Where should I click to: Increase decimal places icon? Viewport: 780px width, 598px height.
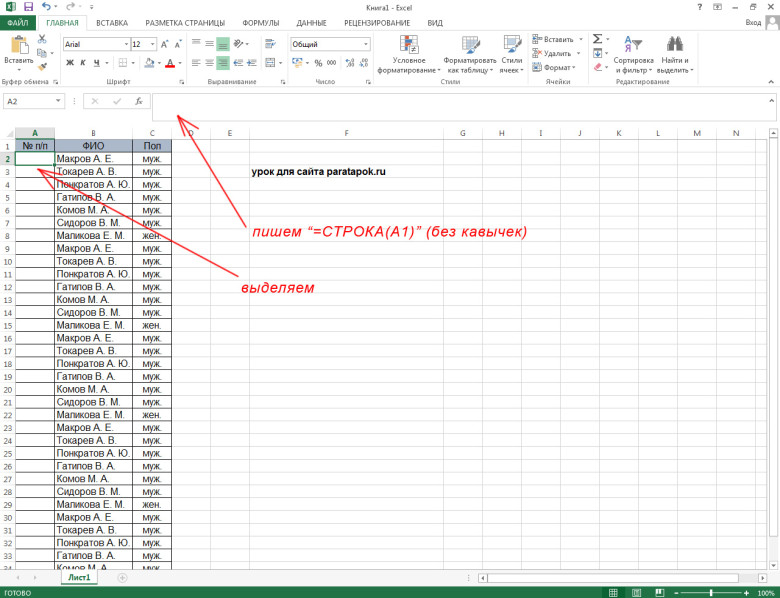point(350,63)
